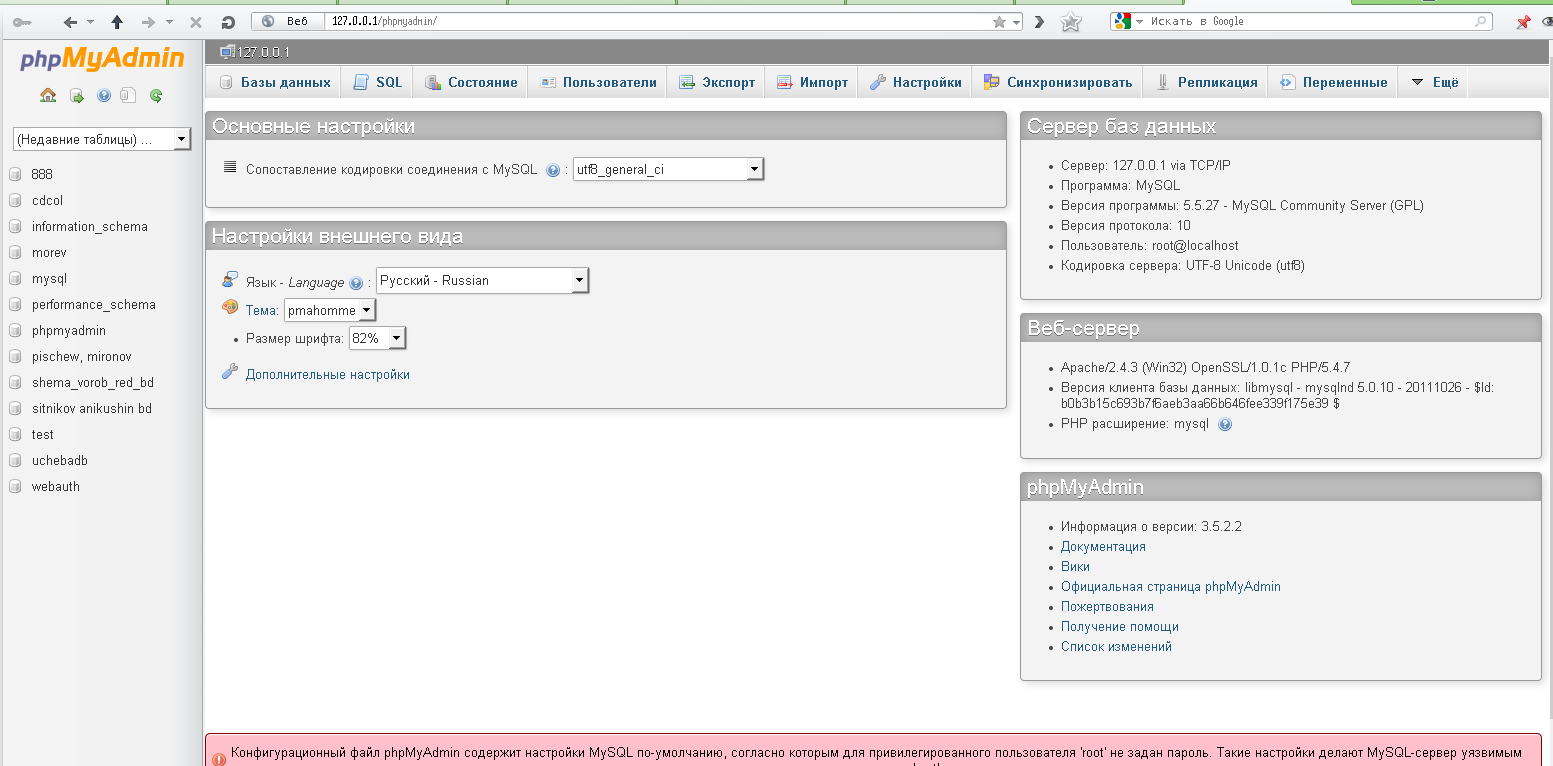Image resolution: width=1553 pixels, height=766 pixels.
Task: Open the Базы данных tab
Action: click(274, 82)
